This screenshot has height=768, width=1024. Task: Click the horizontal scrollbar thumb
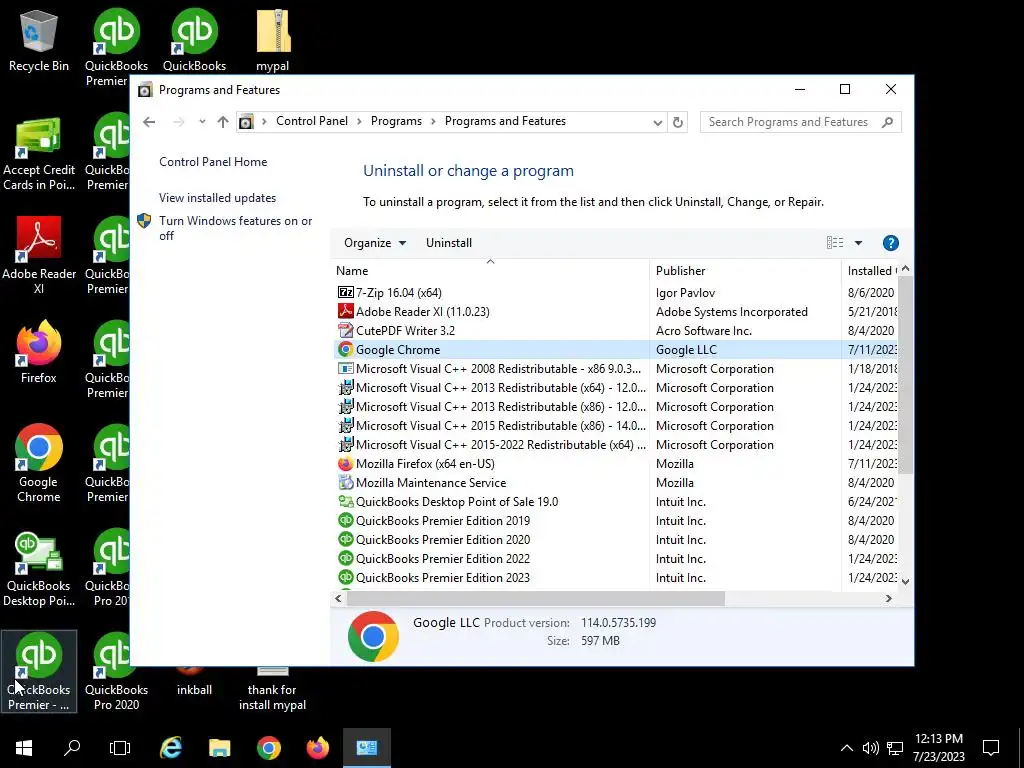534,598
